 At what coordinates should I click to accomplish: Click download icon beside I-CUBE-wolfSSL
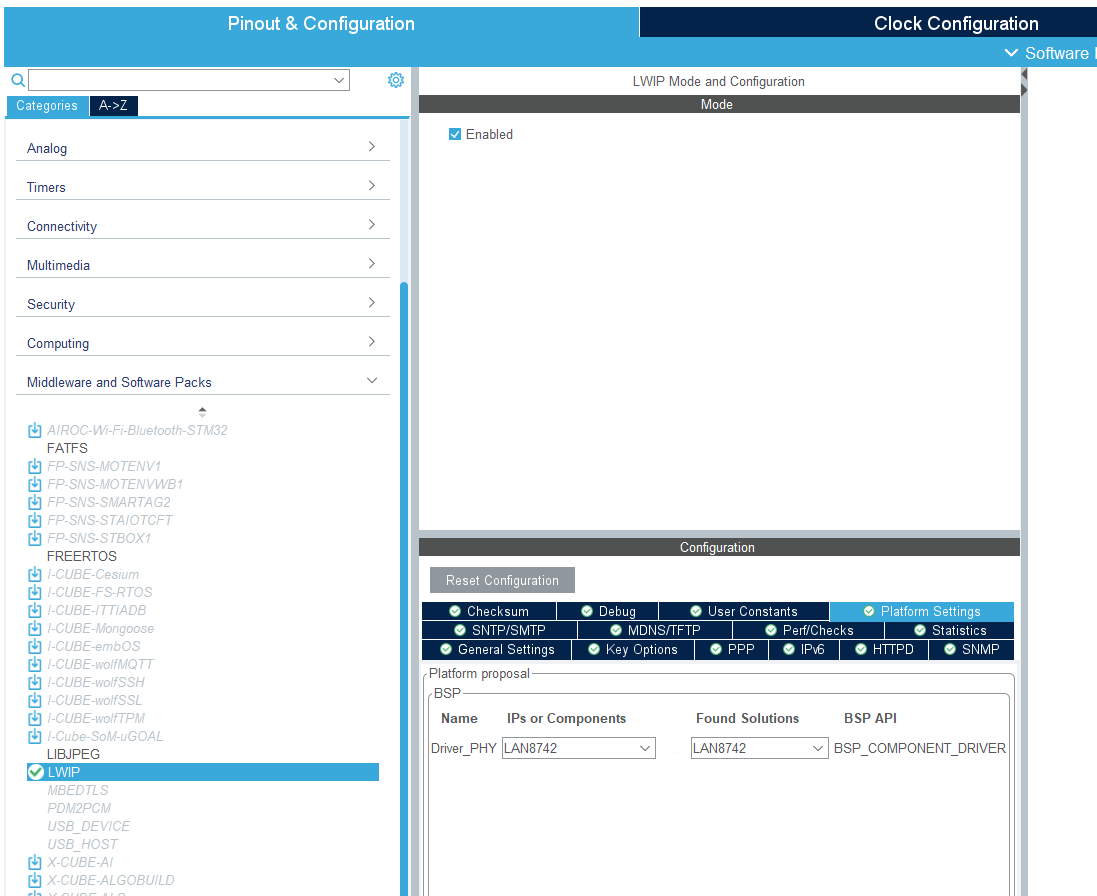(35, 701)
